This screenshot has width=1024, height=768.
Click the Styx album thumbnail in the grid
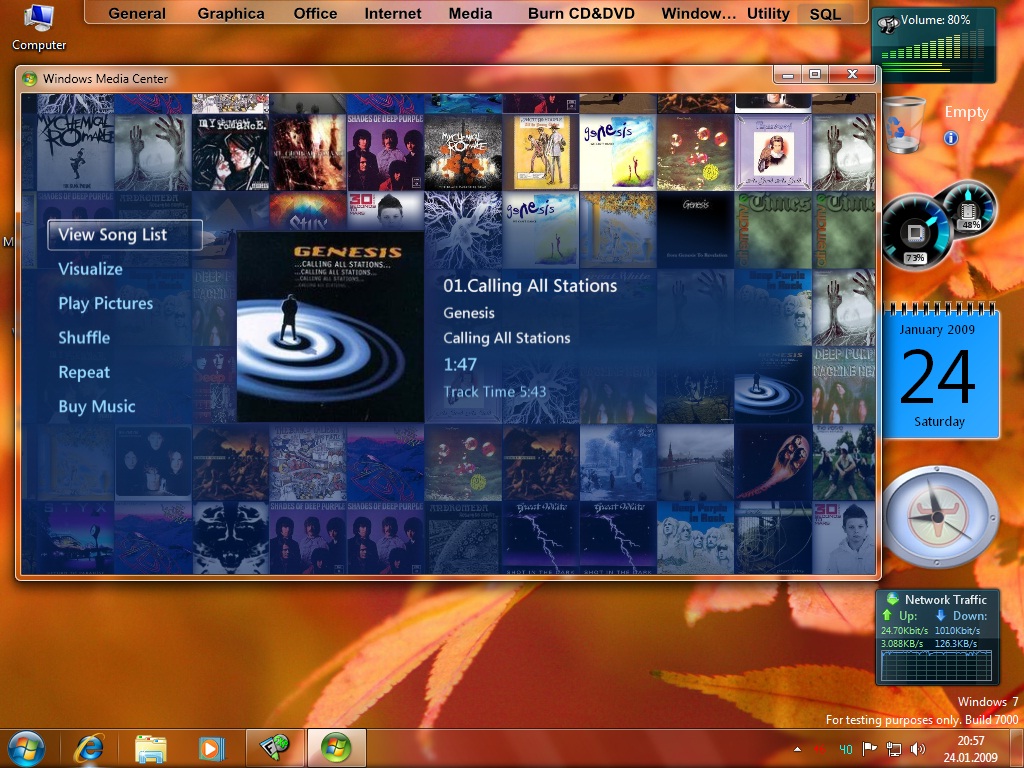308,212
